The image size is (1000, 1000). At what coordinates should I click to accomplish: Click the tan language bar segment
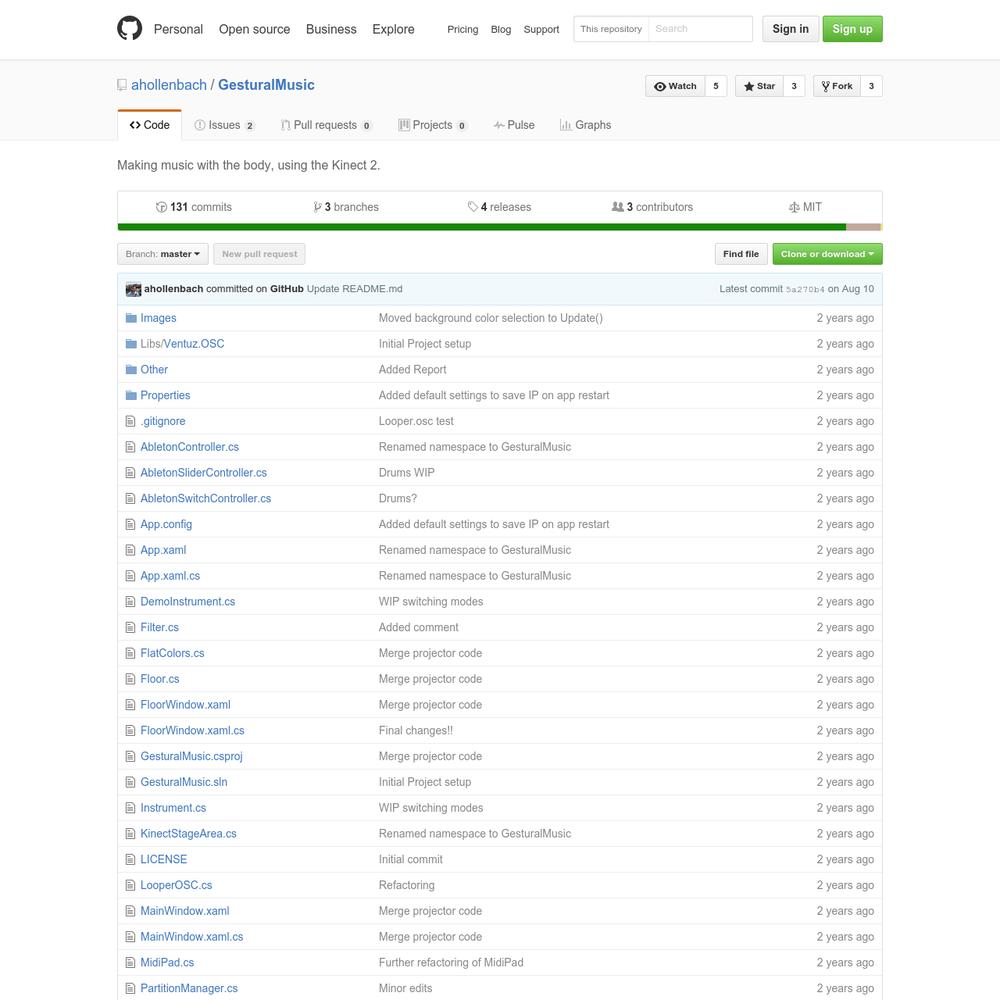coord(863,227)
